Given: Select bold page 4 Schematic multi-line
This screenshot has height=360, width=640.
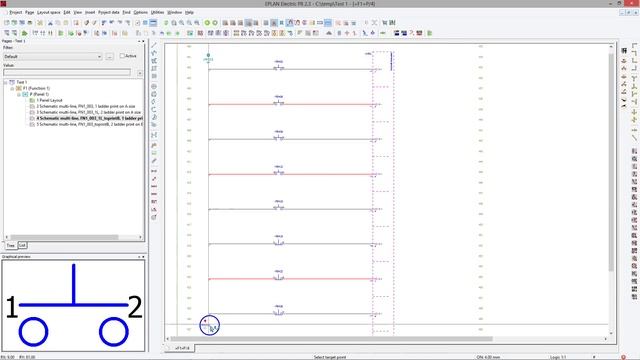Looking at the screenshot, I should [89, 118].
